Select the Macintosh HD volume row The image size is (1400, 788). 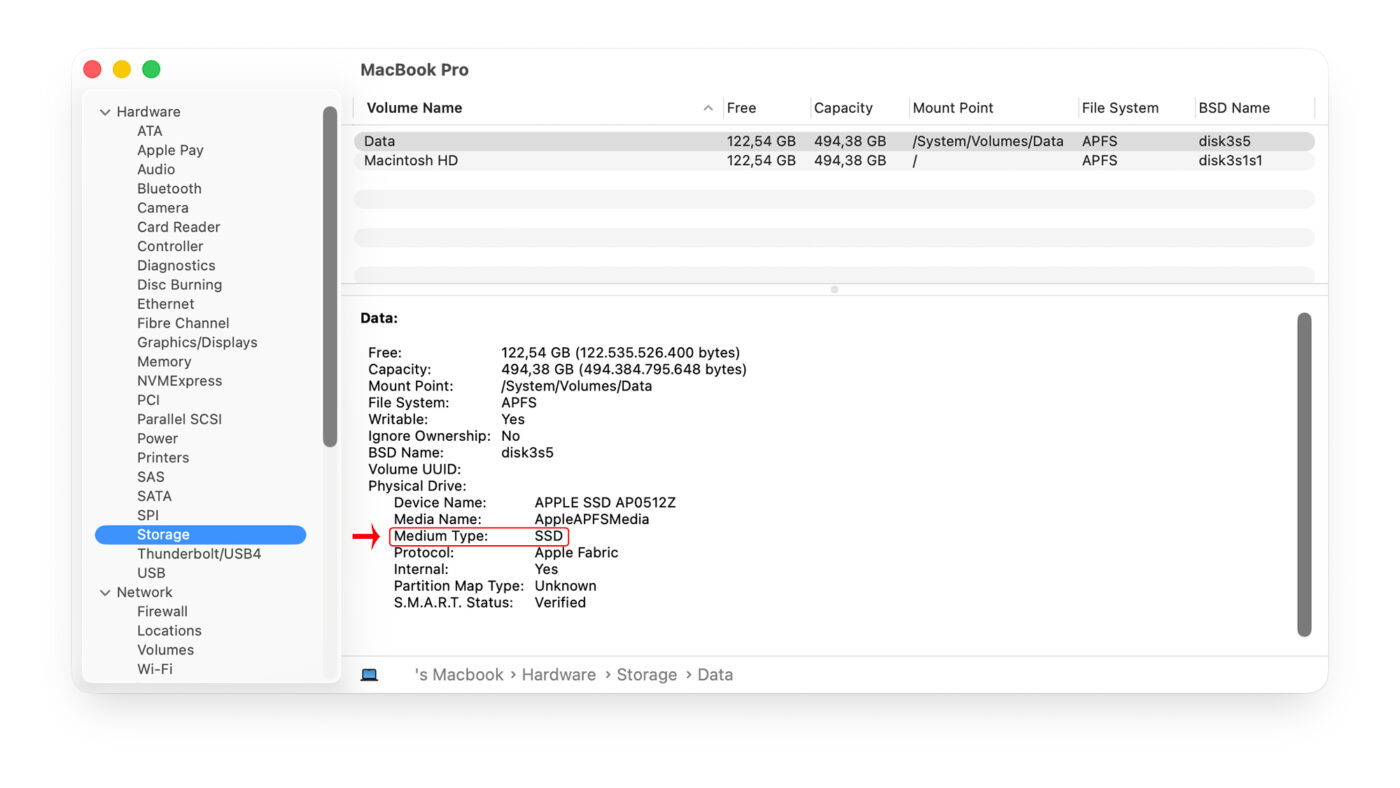(x=411, y=161)
